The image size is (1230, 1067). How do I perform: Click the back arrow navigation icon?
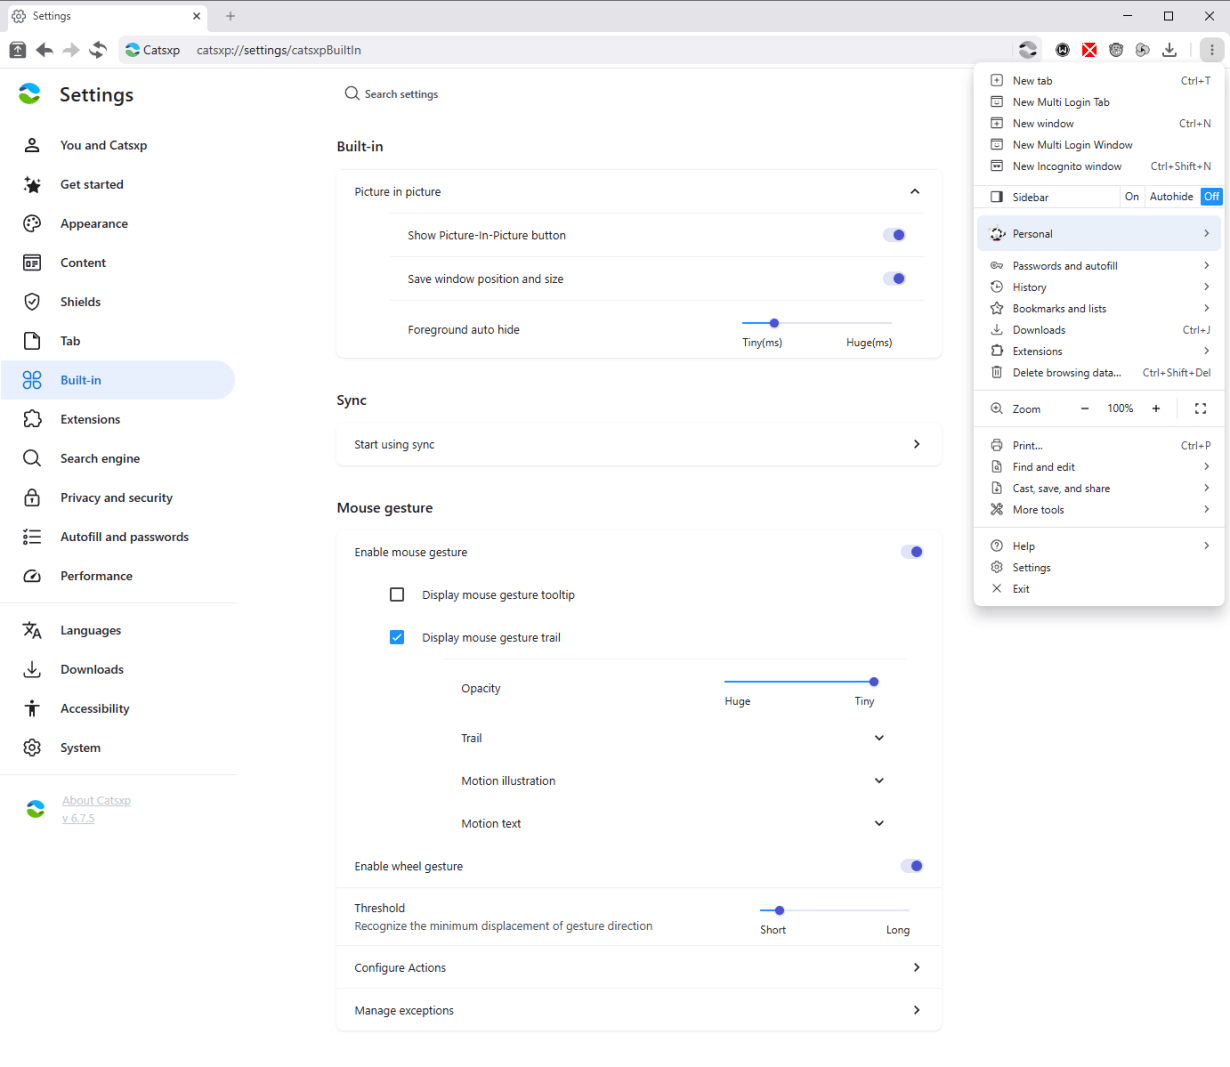[x=44, y=50]
